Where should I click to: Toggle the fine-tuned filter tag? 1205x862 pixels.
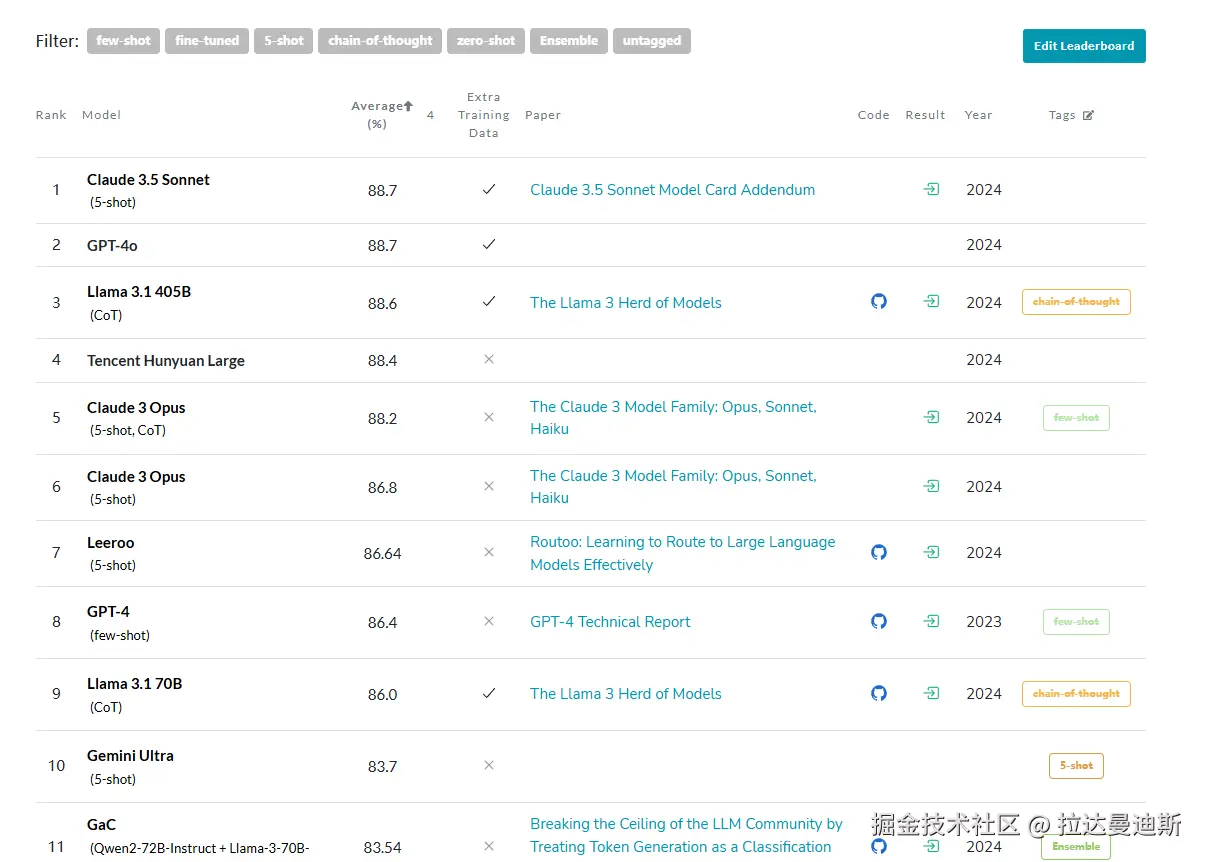tap(207, 41)
